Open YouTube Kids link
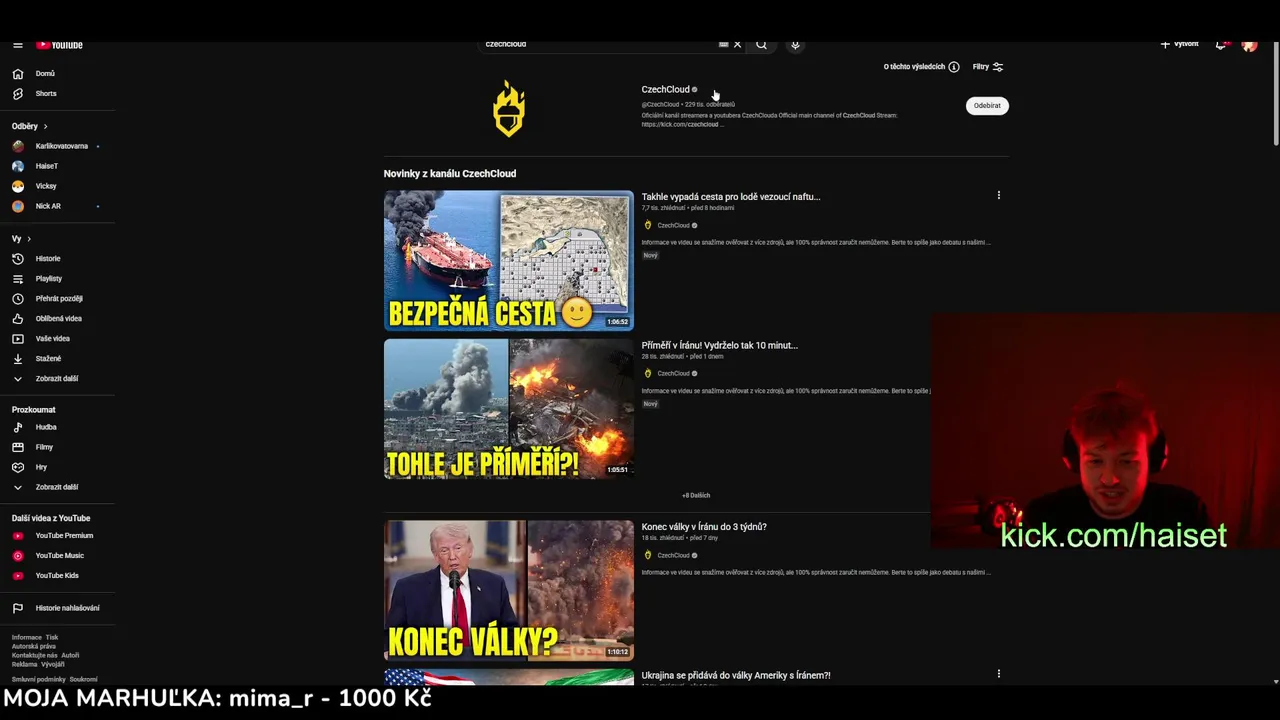This screenshot has width=1280, height=720. [x=57, y=575]
